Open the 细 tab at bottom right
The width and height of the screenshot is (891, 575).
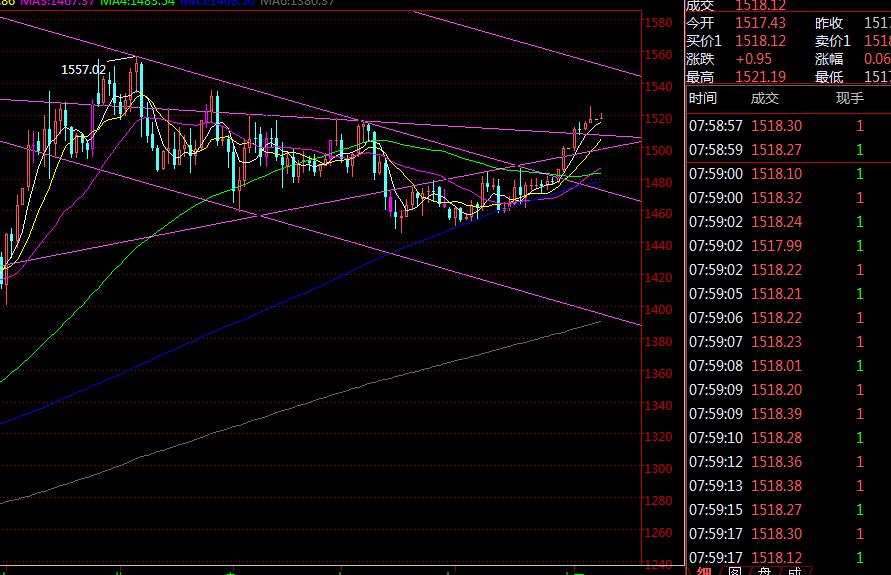pyautogui.click(x=704, y=570)
